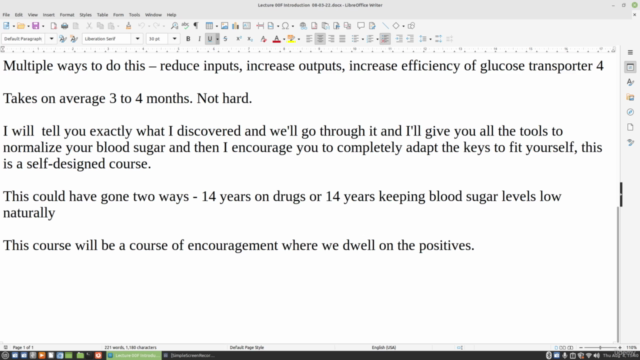This screenshot has width=640, height=360.
Task: Expand the Underline style dropdown arrow
Action: pyautogui.click(x=217, y=39)
